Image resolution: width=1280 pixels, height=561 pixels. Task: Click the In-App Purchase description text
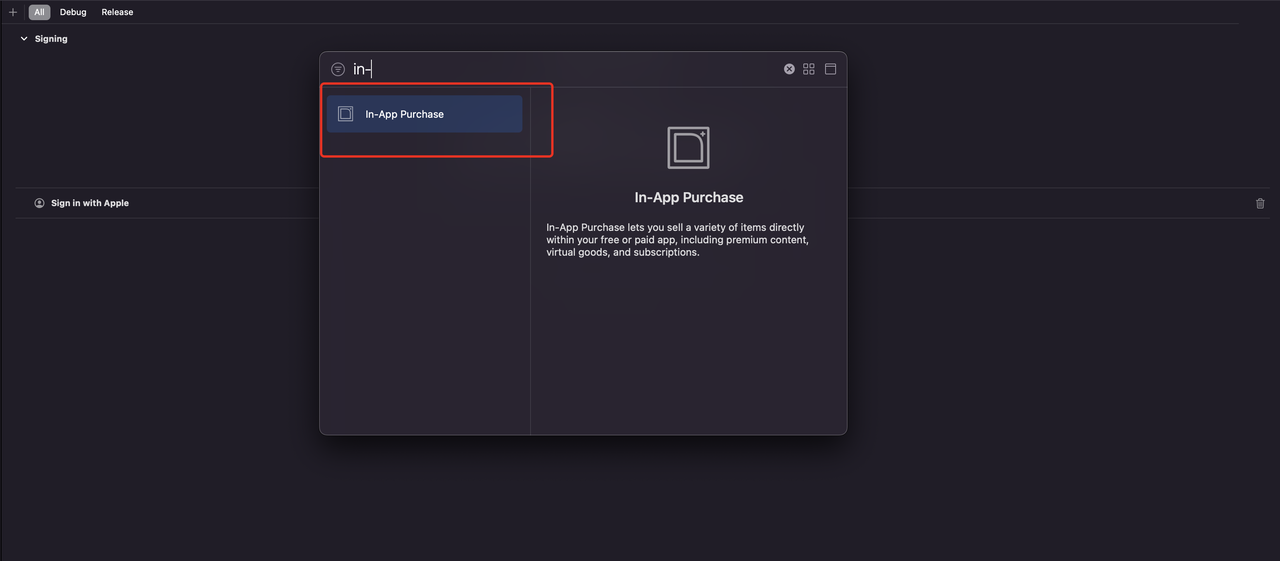(678, 240)
